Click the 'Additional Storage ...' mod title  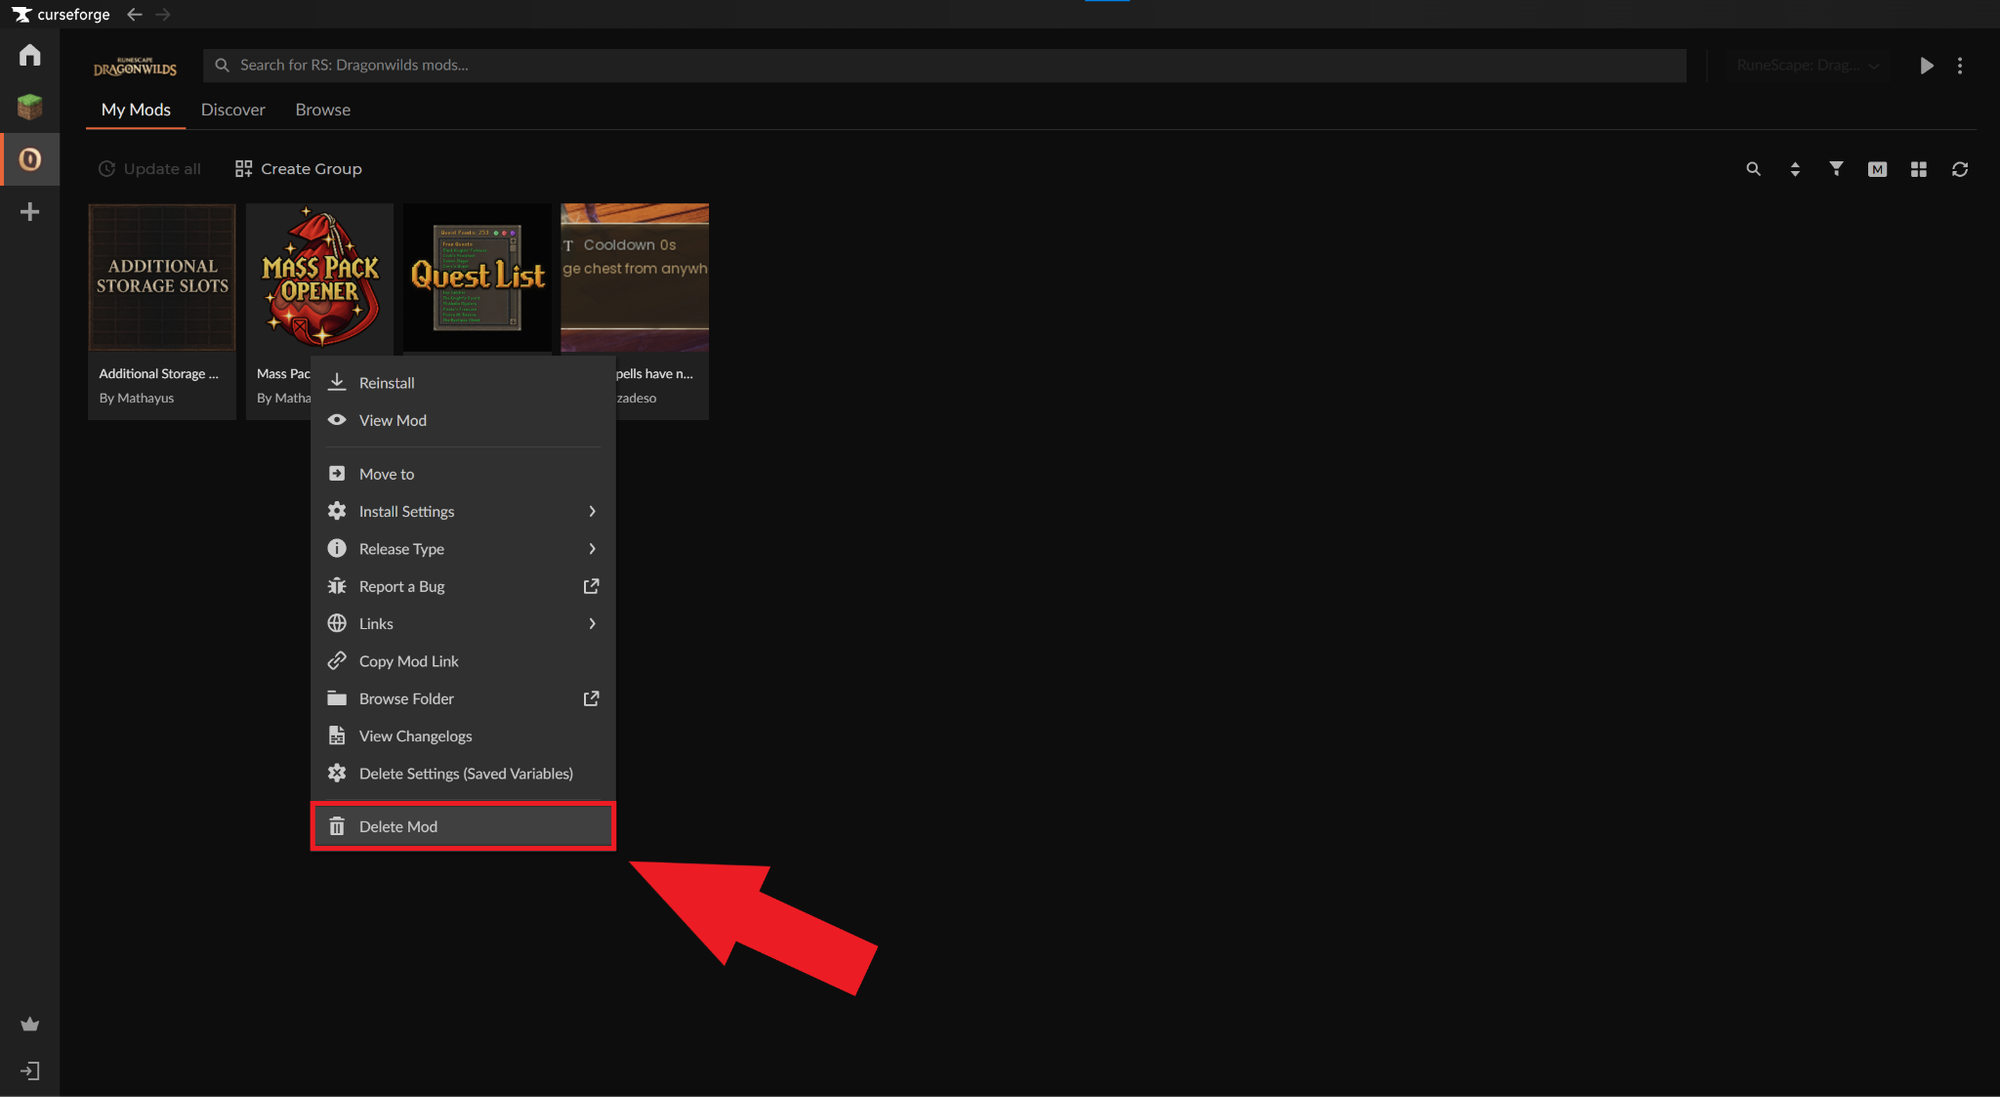coord(158,373)
